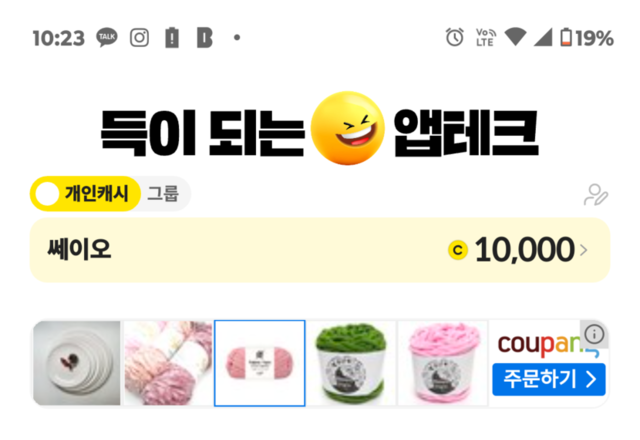Tap the 19% battery indicator

(587, 38)
